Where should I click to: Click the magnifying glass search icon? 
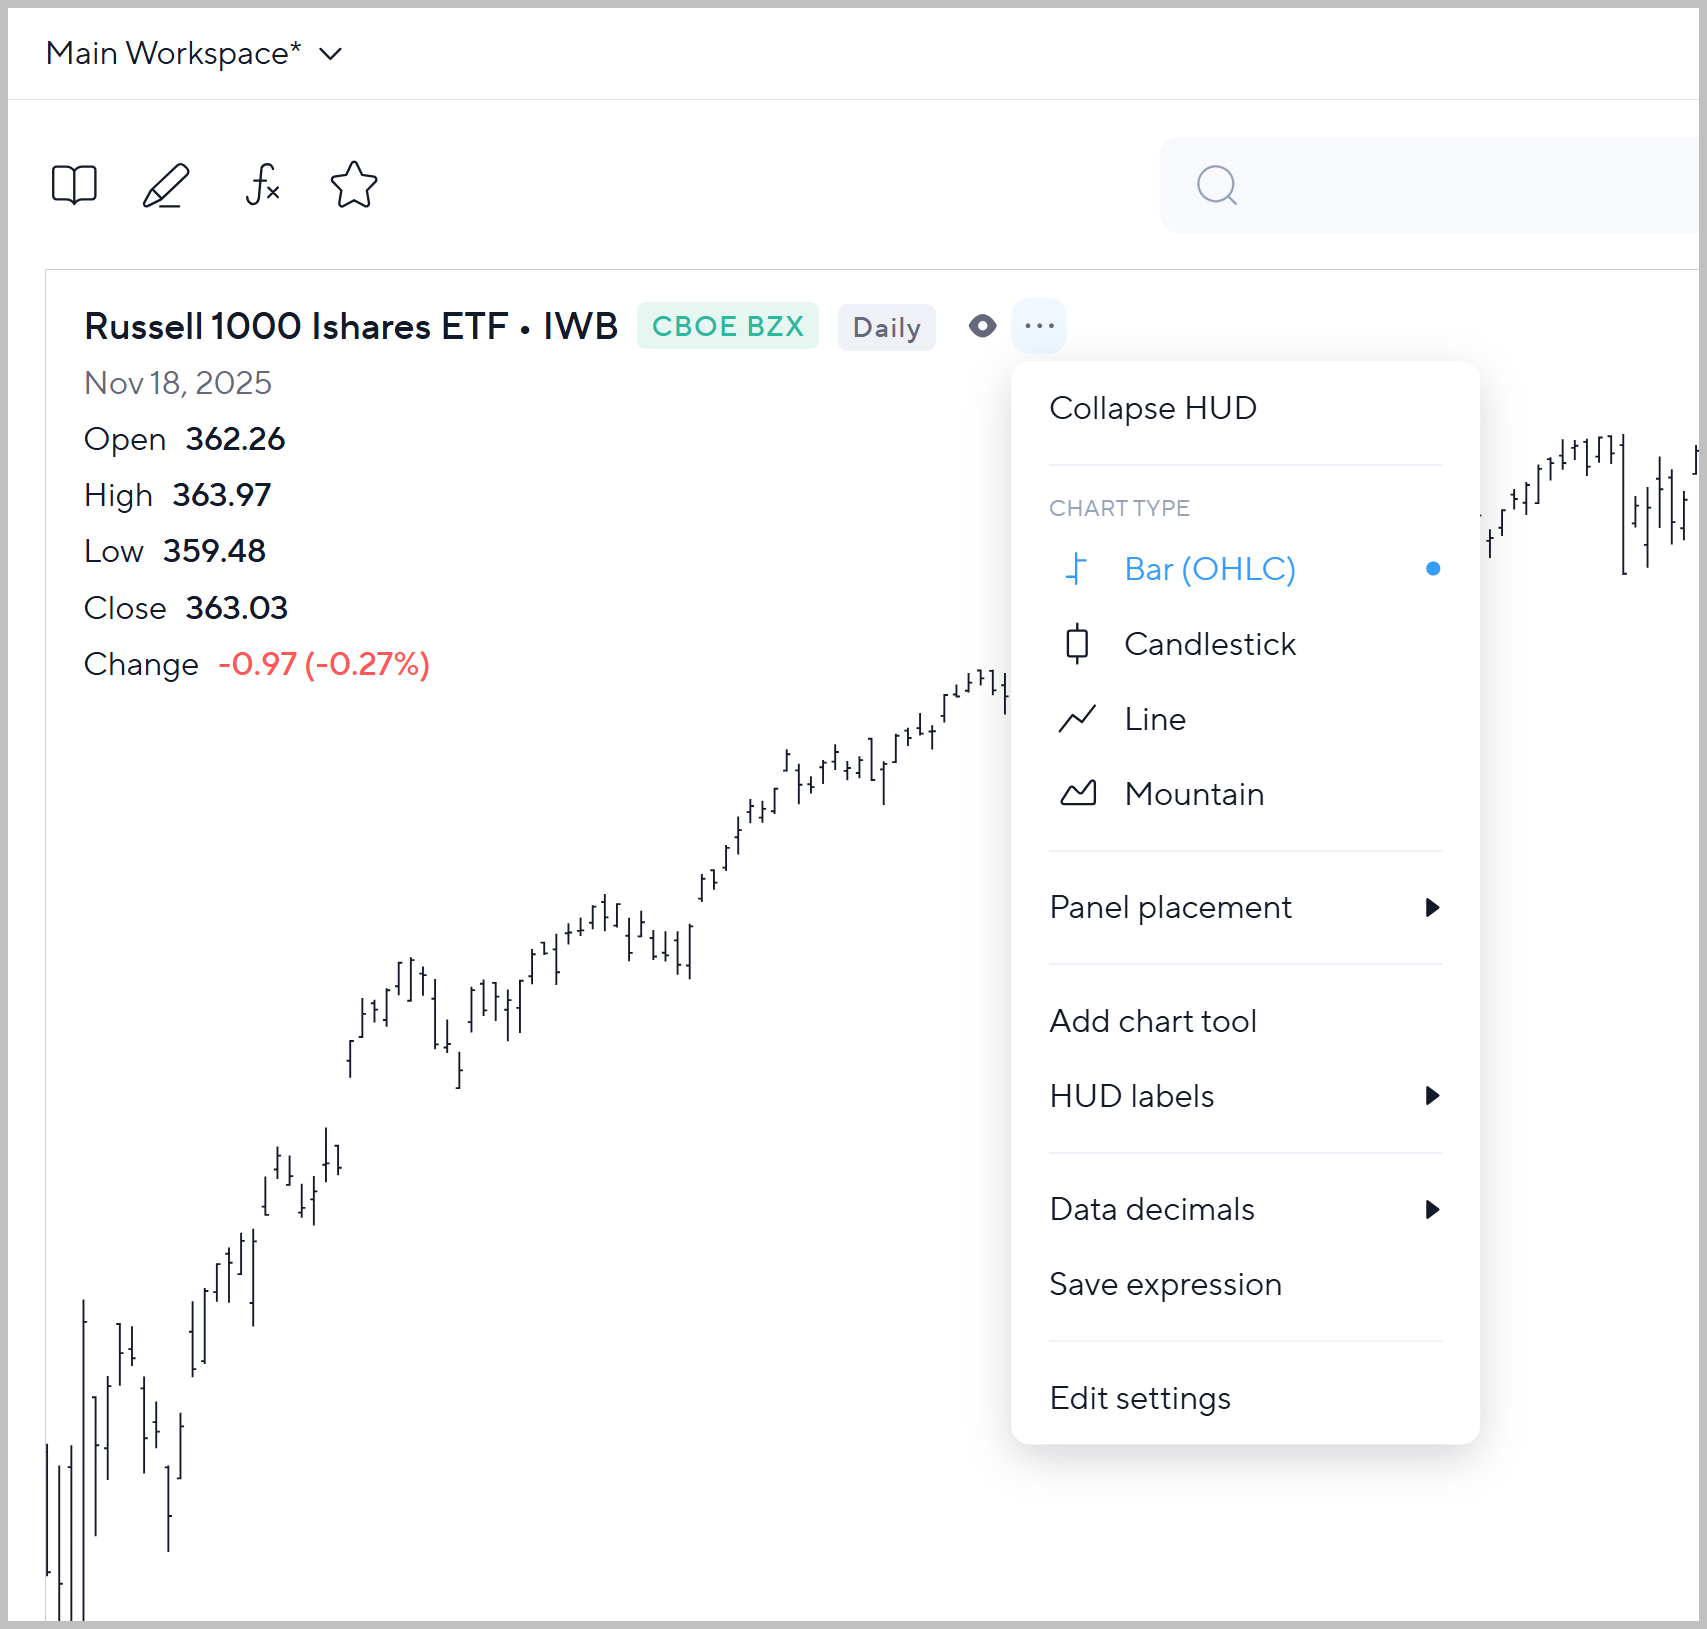(x=1217, y=185)
